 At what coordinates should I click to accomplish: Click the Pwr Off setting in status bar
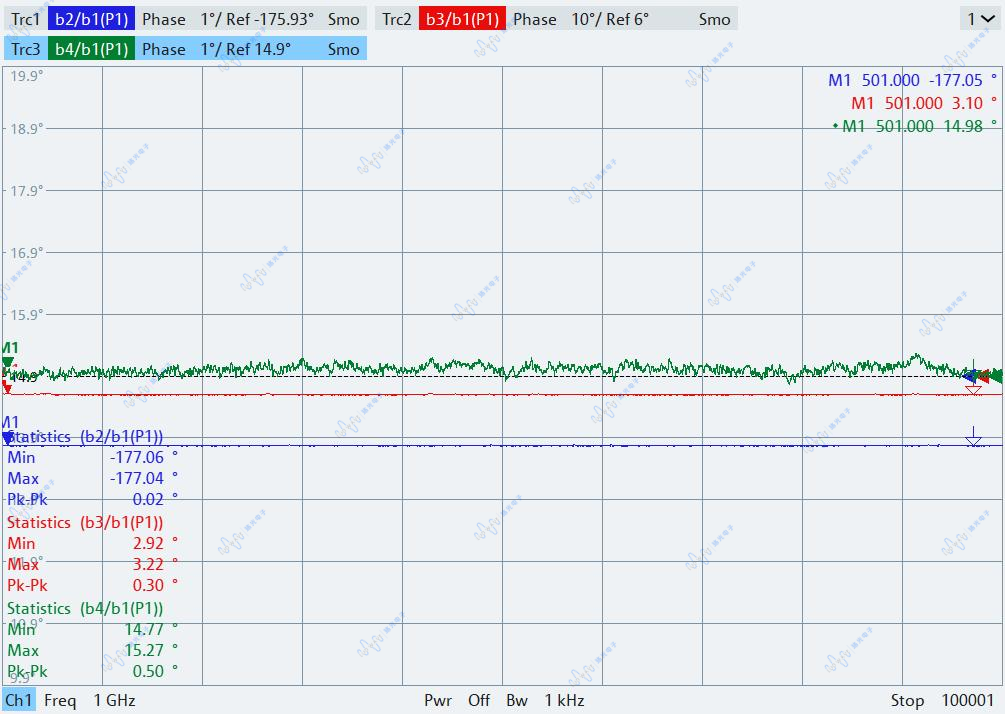(457, 700)
